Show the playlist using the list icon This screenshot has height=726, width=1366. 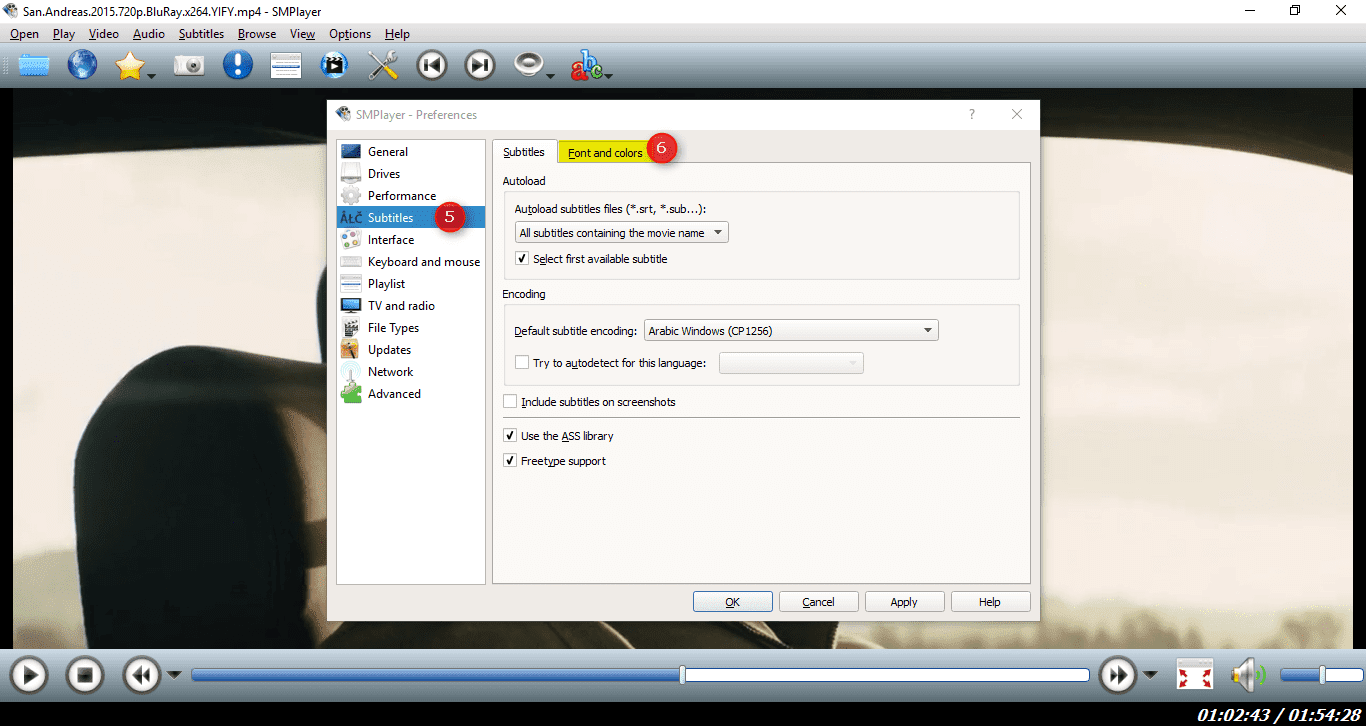tap(286, 66)
